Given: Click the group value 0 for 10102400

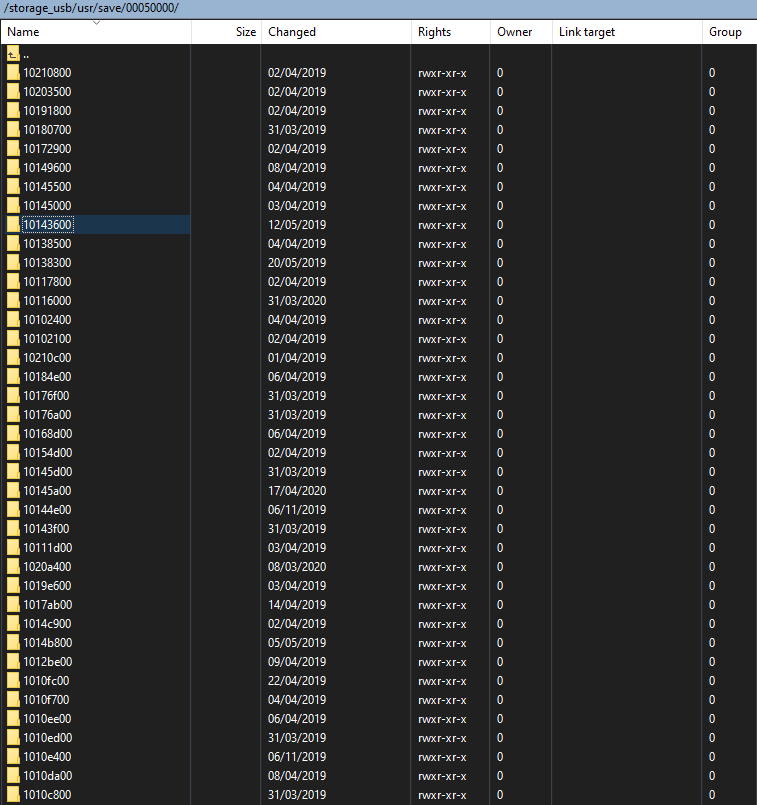Looking at the screenshot, I should pyautogui.click(x=712, y=320).
